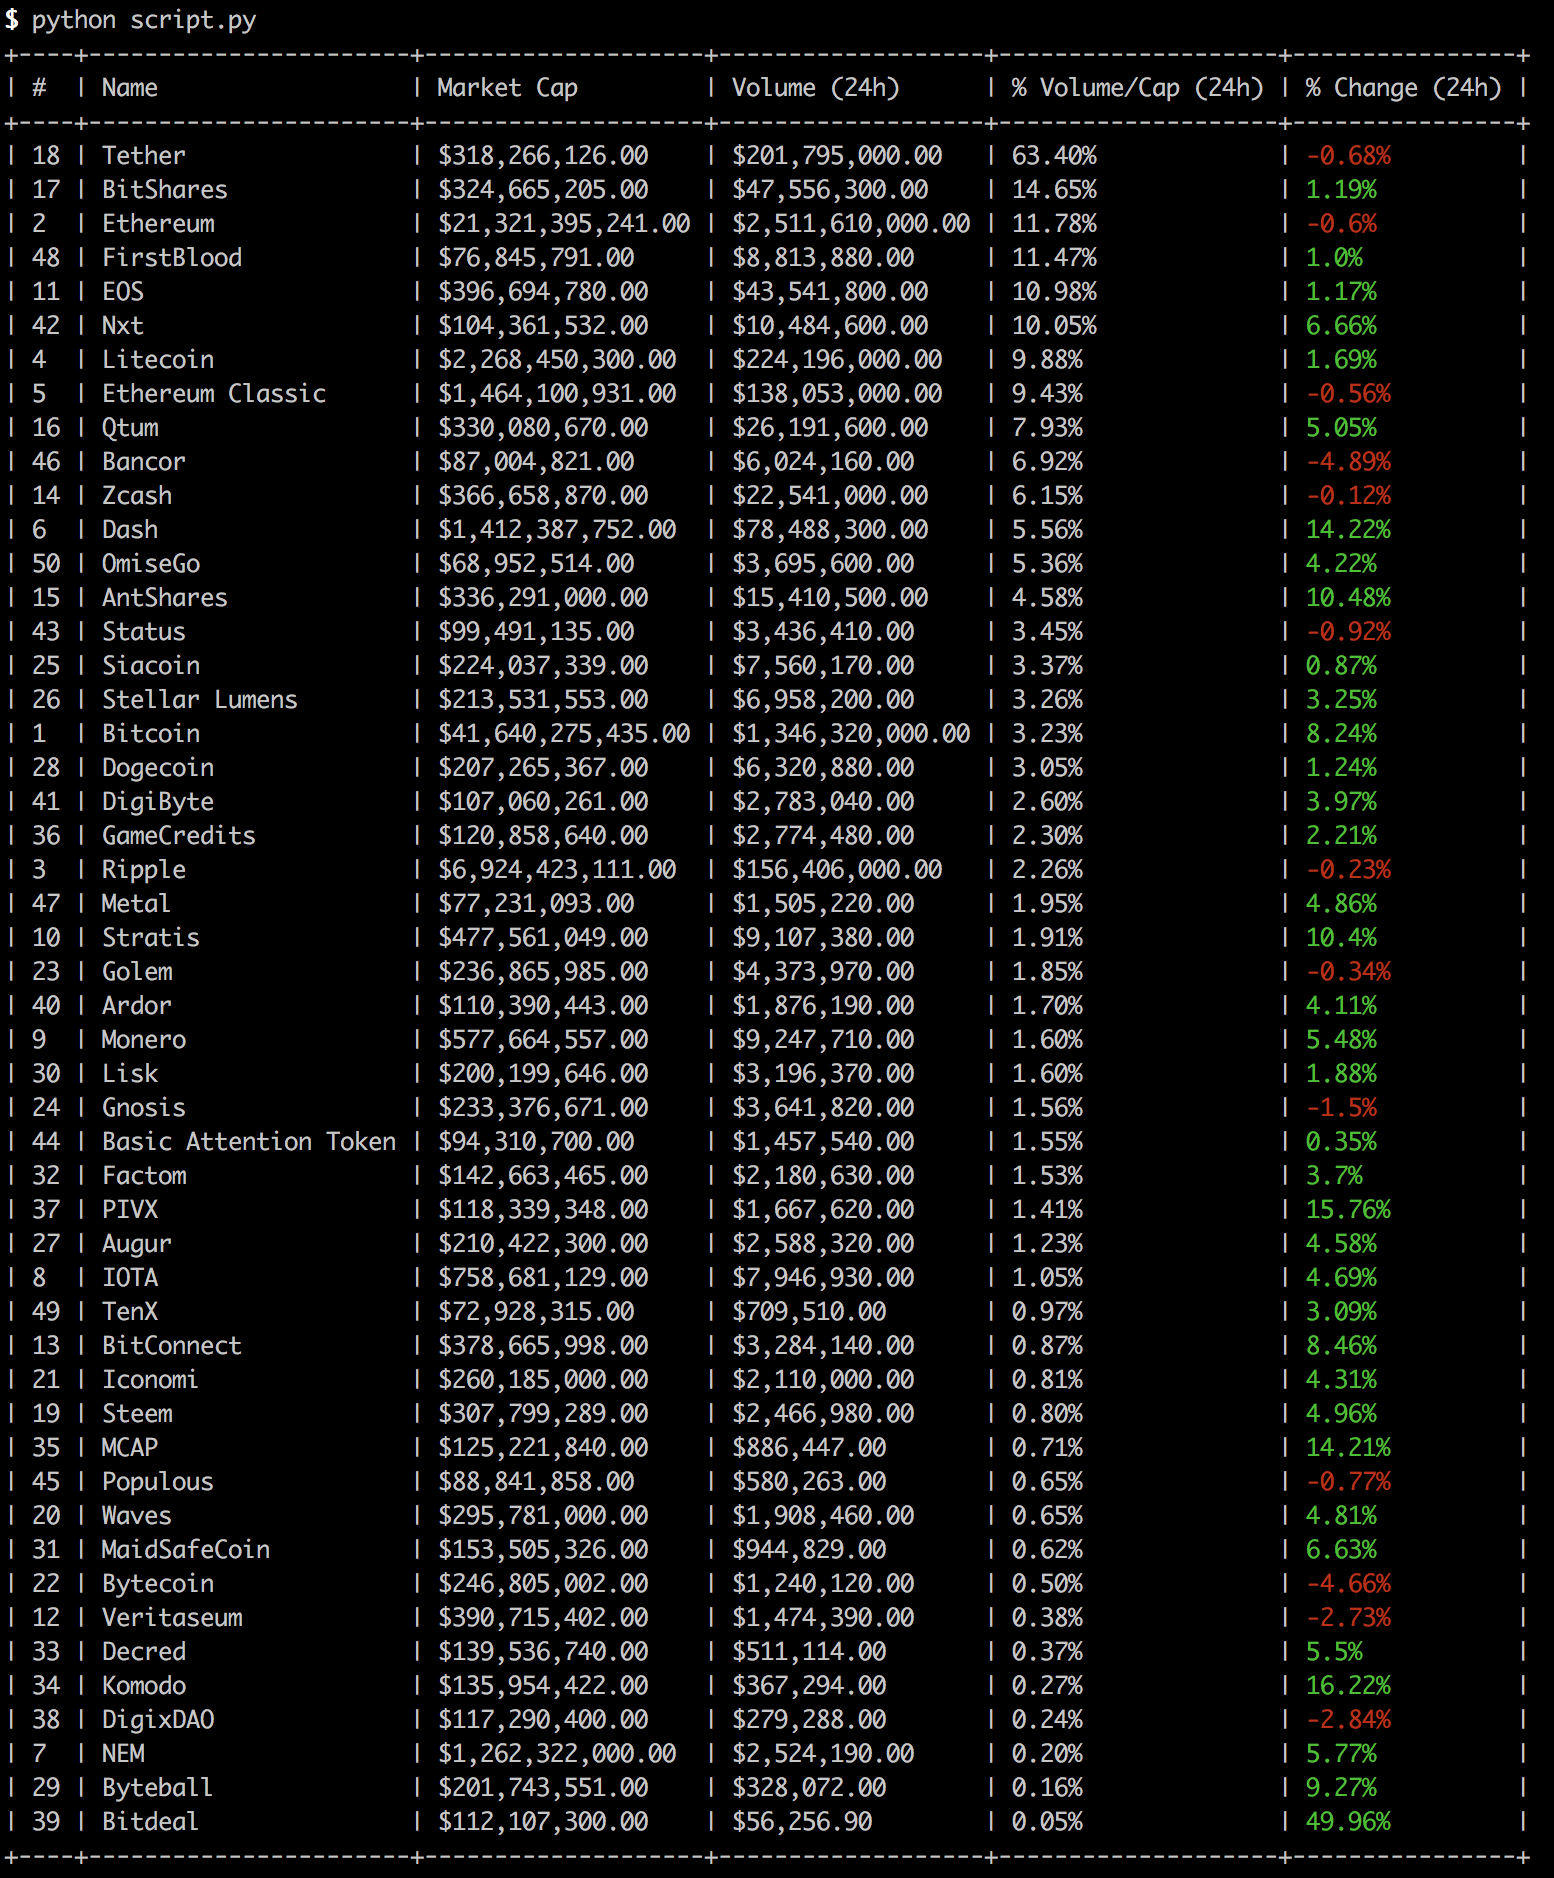Select the 'Metal' name cell
The image size is (1554, 1878).
coord(137,904)
